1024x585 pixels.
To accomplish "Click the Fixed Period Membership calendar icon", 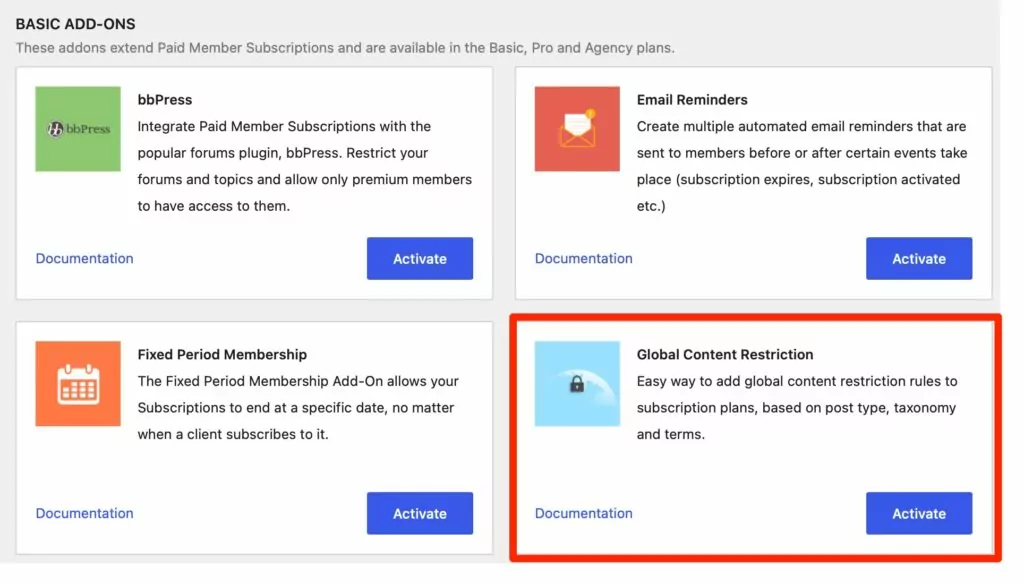I will pos(78,383).
